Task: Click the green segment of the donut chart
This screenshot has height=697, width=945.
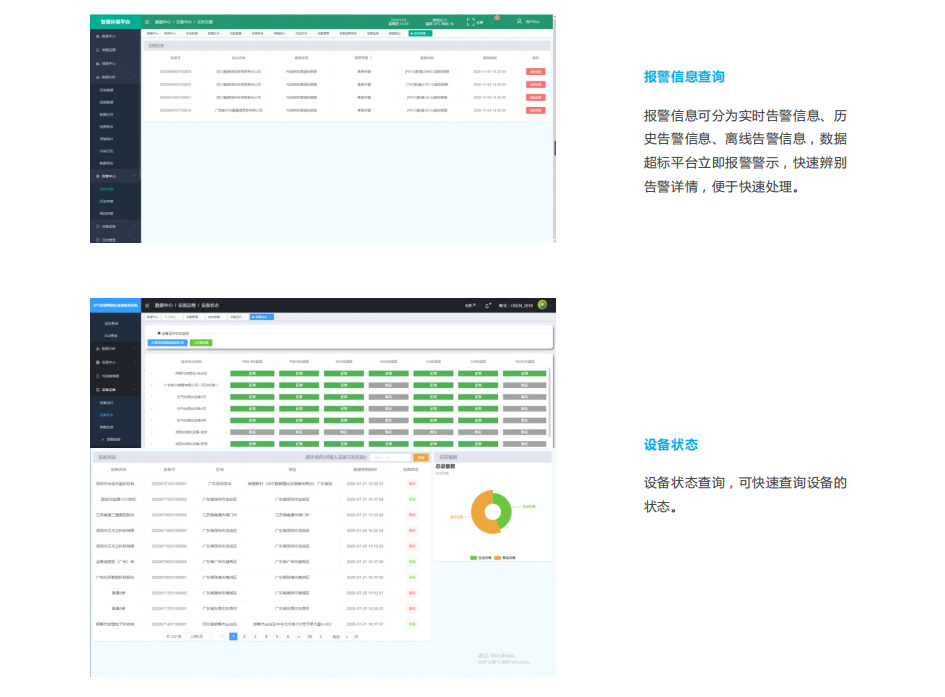Action: point(503,509)
